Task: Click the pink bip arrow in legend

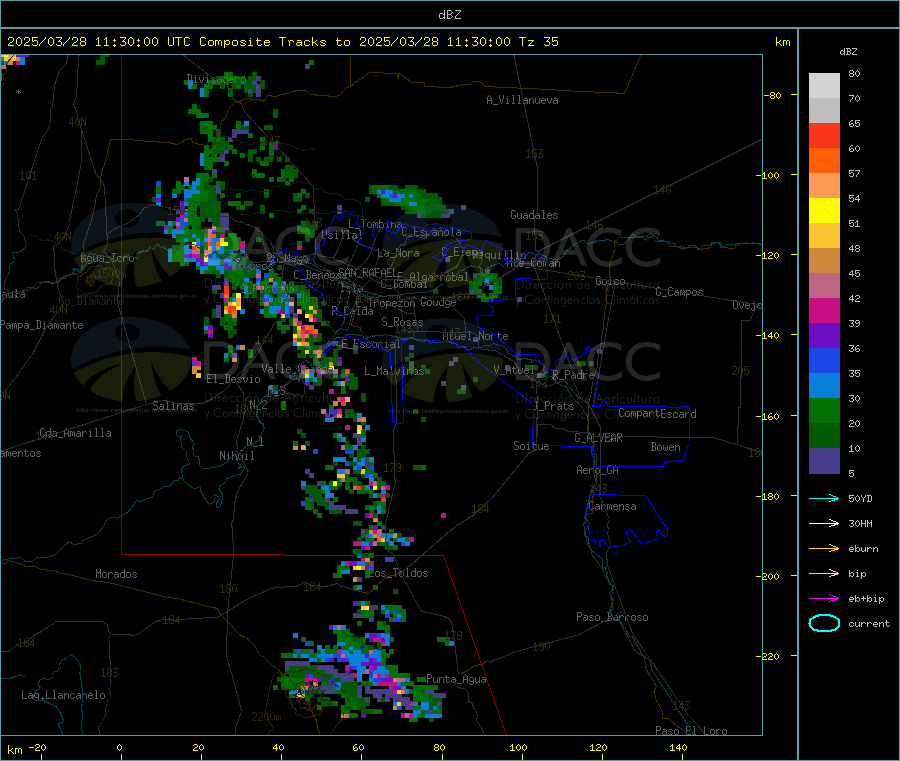Action: pos(824,573)
